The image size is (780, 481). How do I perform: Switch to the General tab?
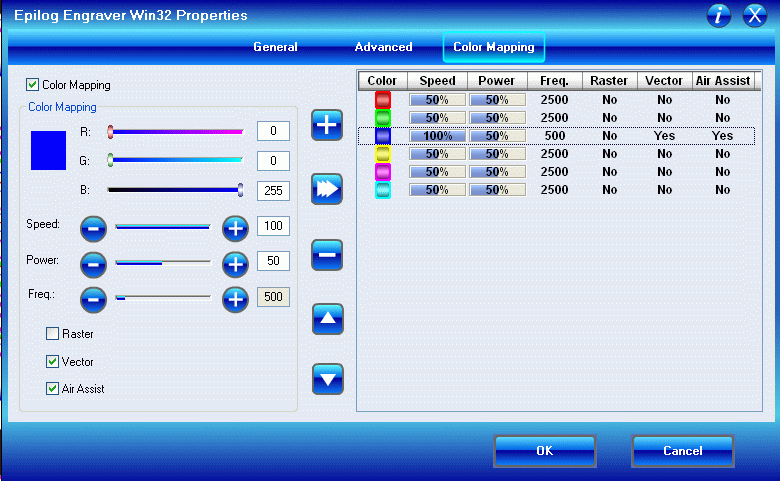(275, 47)
